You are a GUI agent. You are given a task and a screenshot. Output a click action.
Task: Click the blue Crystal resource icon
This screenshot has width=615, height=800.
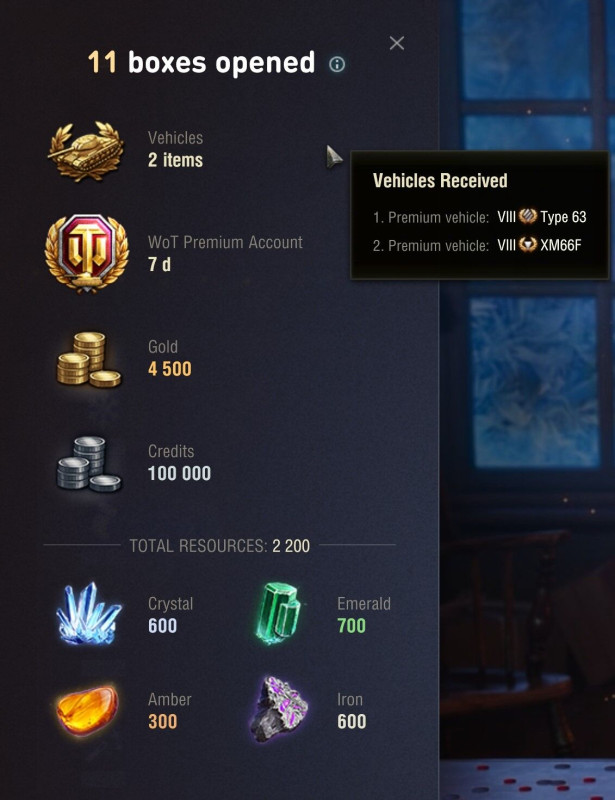pos(88,613)
